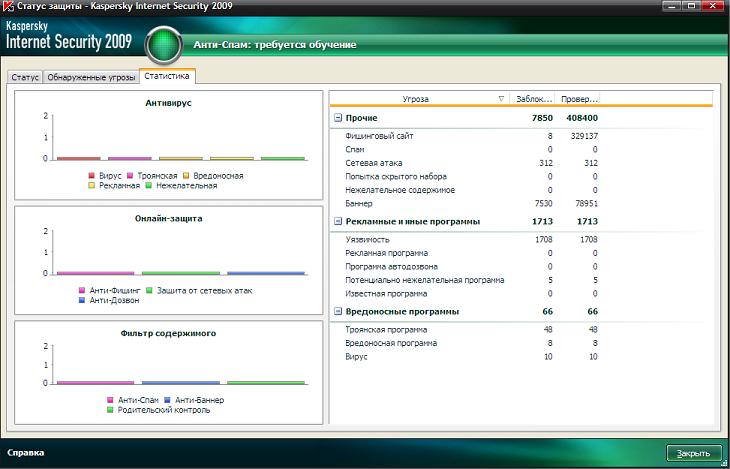The width and height of the screenshot is (730, 469).
Task: Click the orange Вредоносная legend swatch
Action: coord(186,176)
